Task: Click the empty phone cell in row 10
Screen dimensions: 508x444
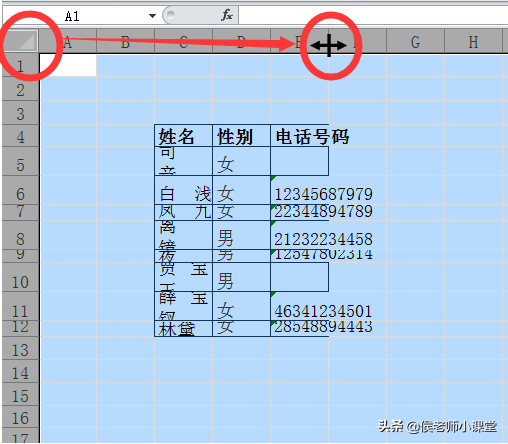Action: click(x=300, y=277)
